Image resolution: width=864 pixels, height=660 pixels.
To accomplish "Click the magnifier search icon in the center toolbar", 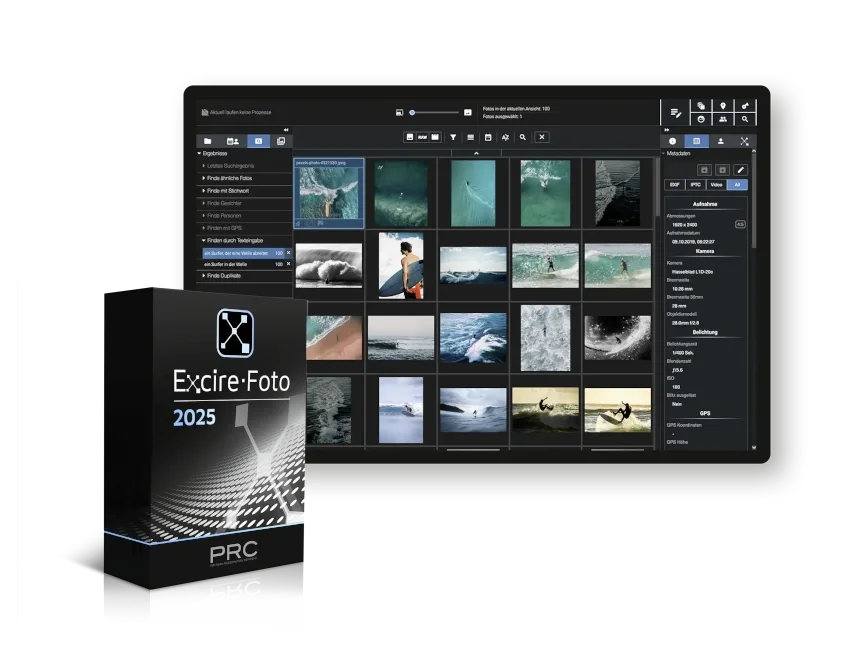I will pyautogui.click(x=523, y=137).
